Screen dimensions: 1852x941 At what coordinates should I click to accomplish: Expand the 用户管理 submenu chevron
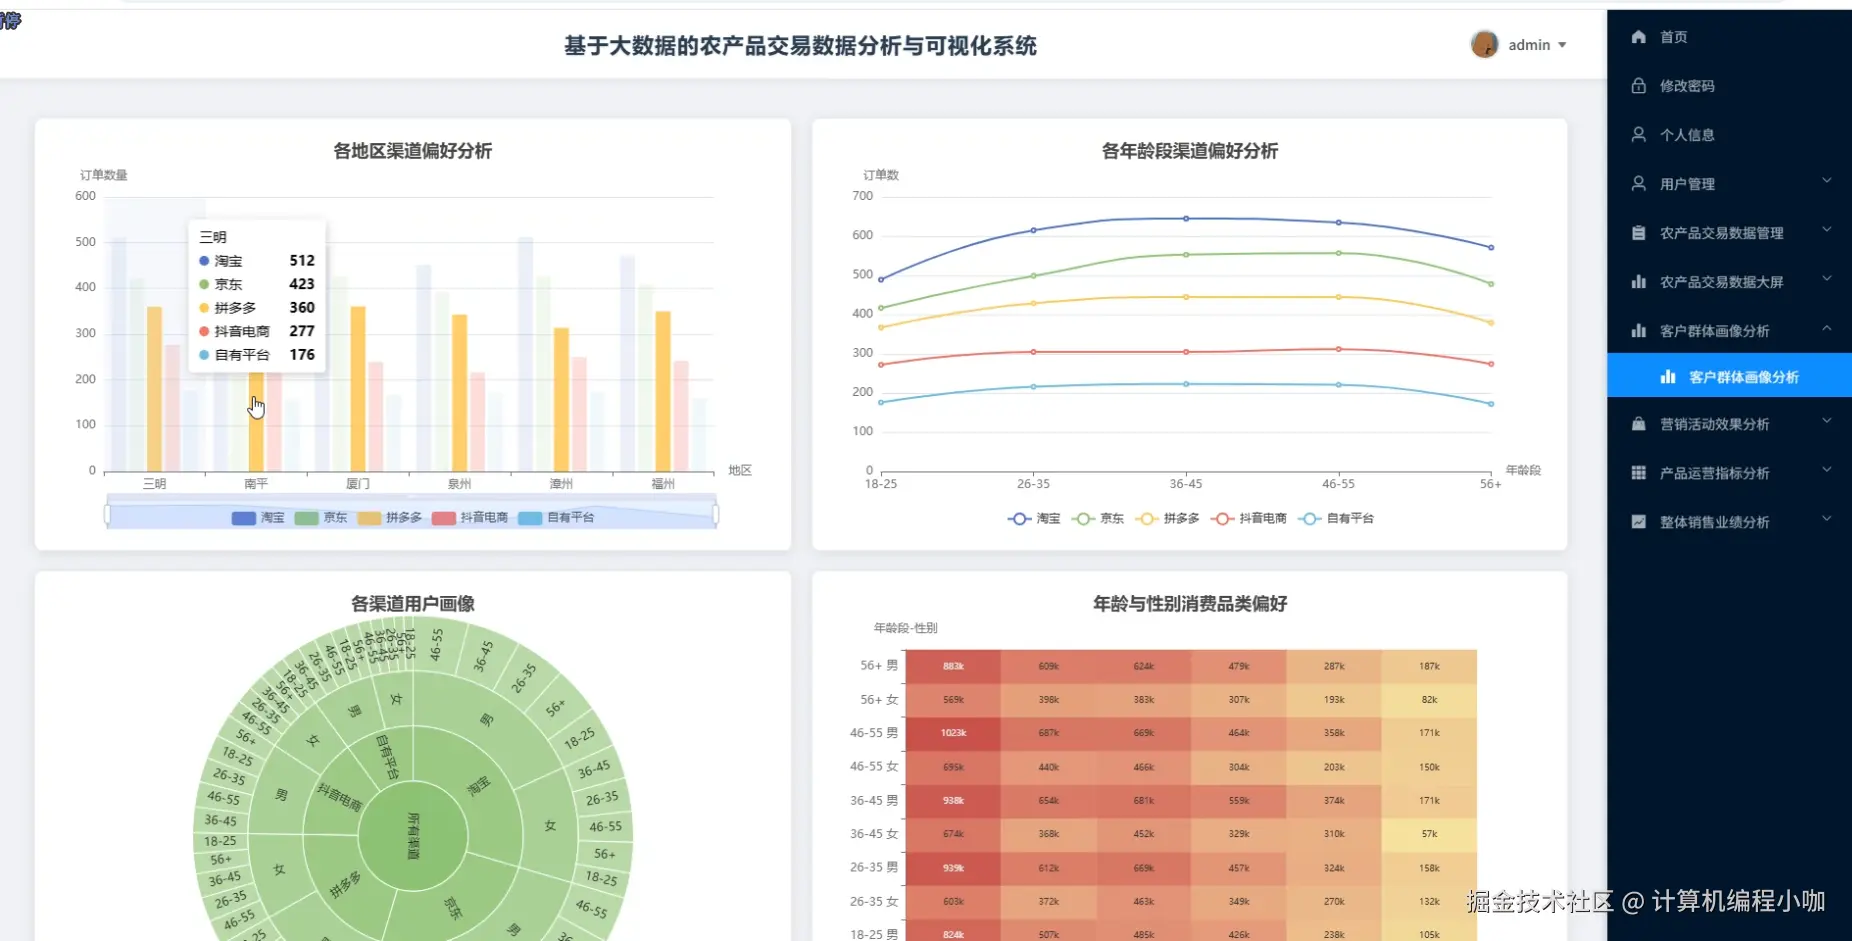[1826, 181]
